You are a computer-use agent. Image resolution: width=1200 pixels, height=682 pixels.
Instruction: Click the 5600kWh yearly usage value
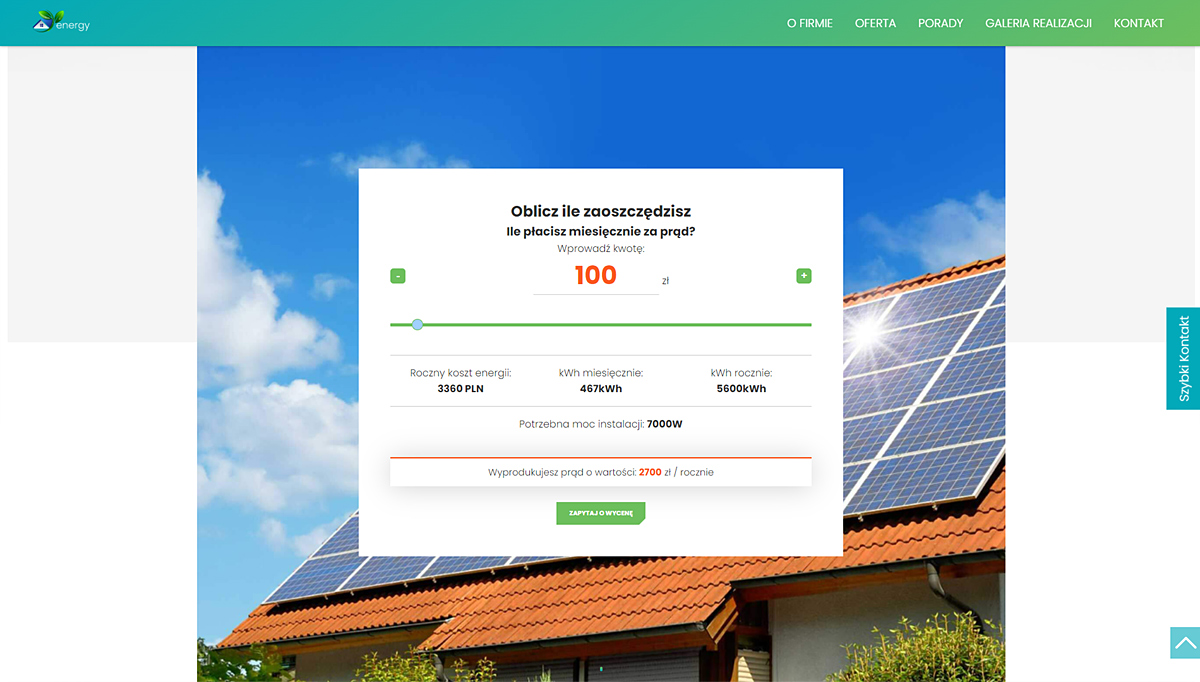pyautogui.click(x=741, y=389)
